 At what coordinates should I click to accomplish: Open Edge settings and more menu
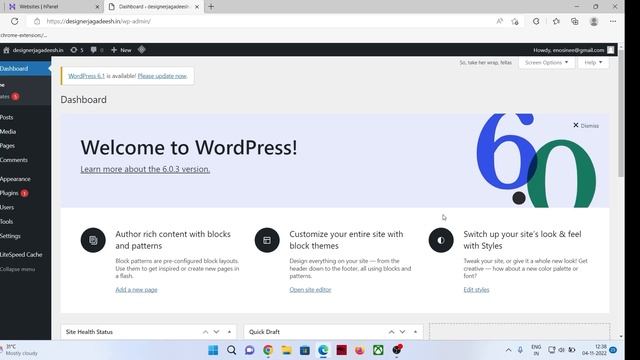point(613,21)
